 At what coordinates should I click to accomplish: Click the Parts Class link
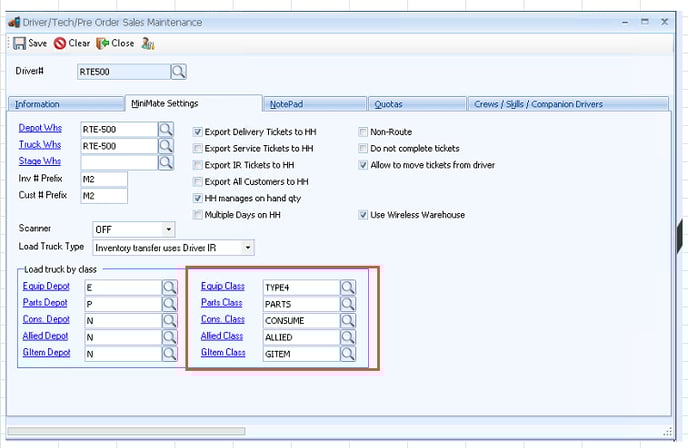(222, 303)
